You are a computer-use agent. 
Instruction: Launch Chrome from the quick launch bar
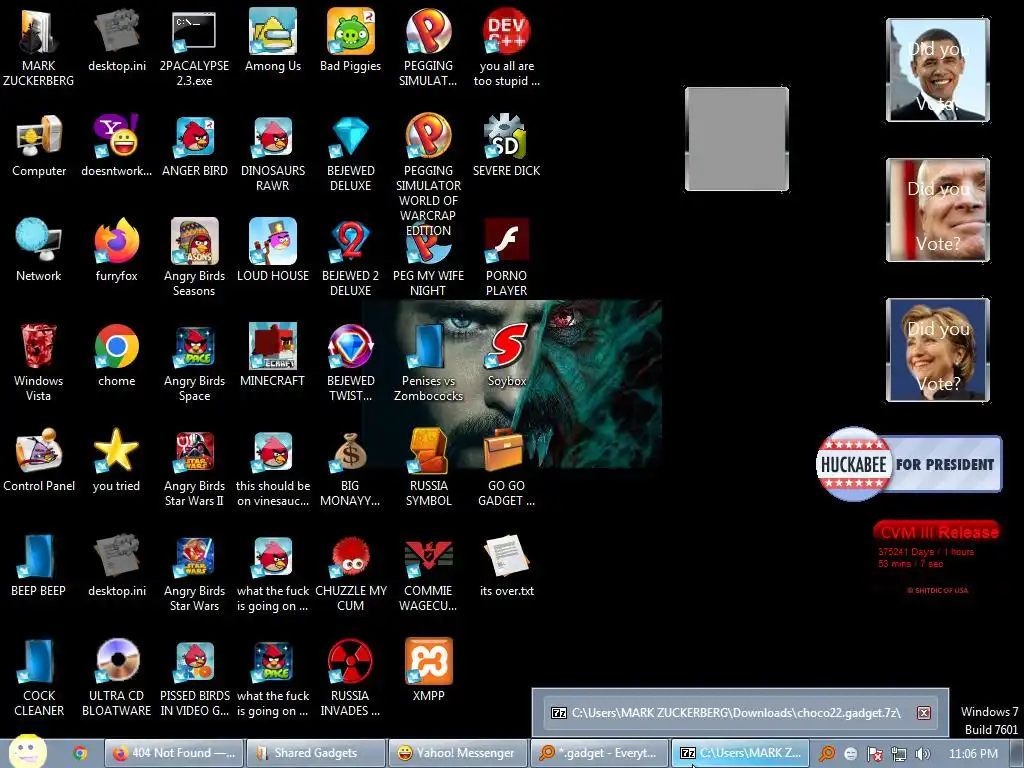tap(80, 753)
